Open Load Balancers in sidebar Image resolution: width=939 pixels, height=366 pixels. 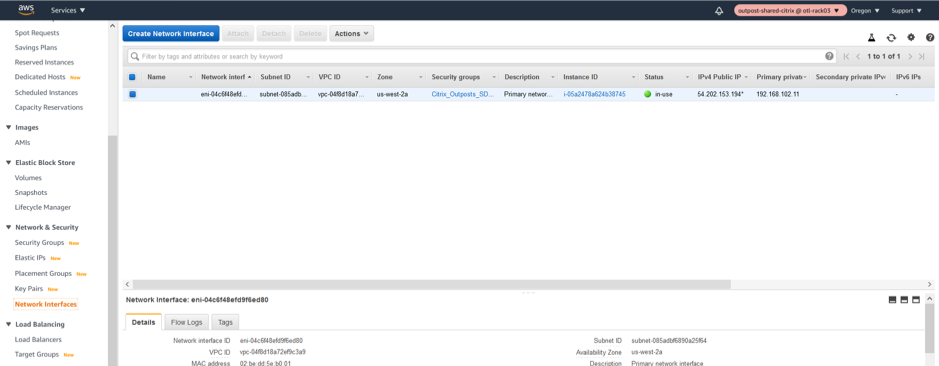coord(38,340)
